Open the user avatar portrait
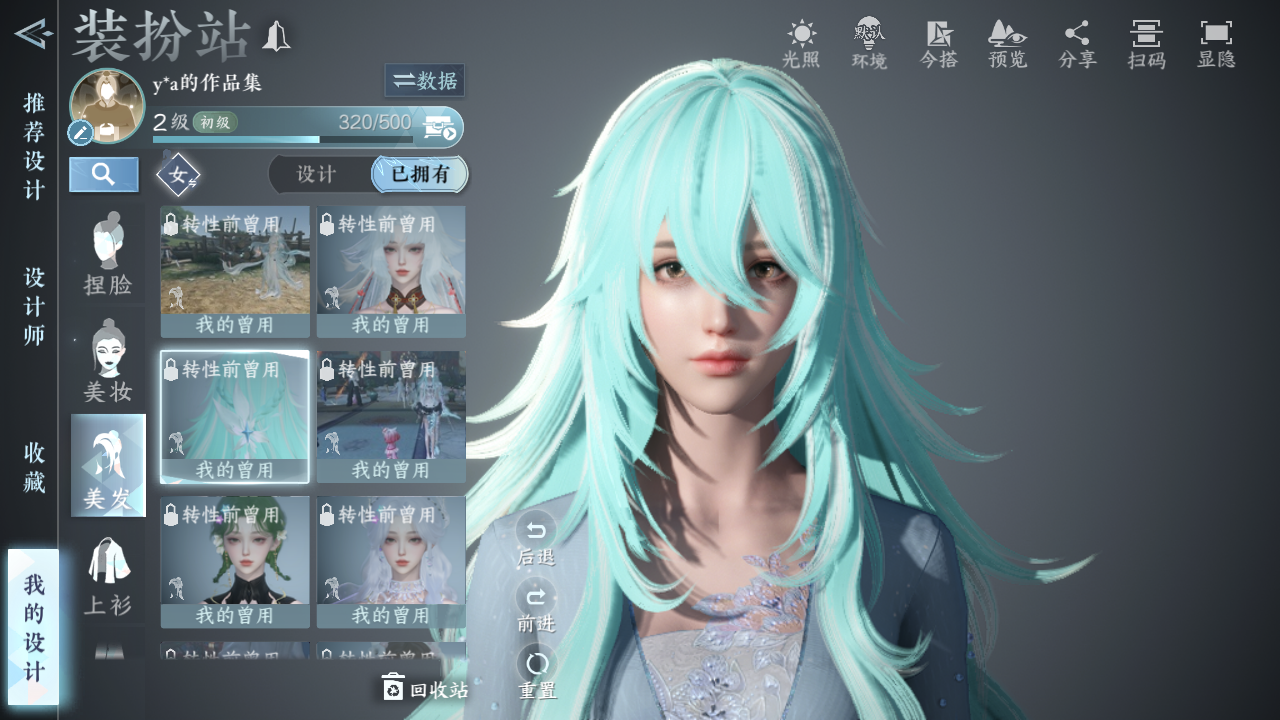The image size is (1280, 720). point(108,104)
